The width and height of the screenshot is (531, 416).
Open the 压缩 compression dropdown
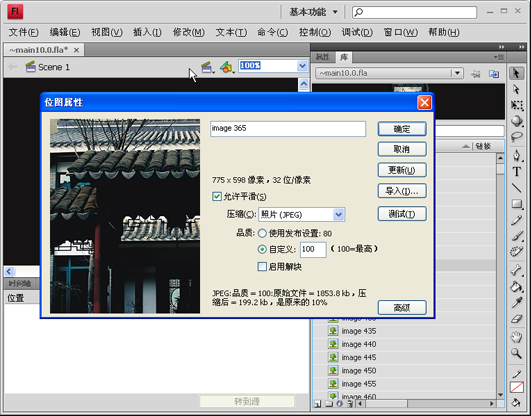(x=338, y=214)
